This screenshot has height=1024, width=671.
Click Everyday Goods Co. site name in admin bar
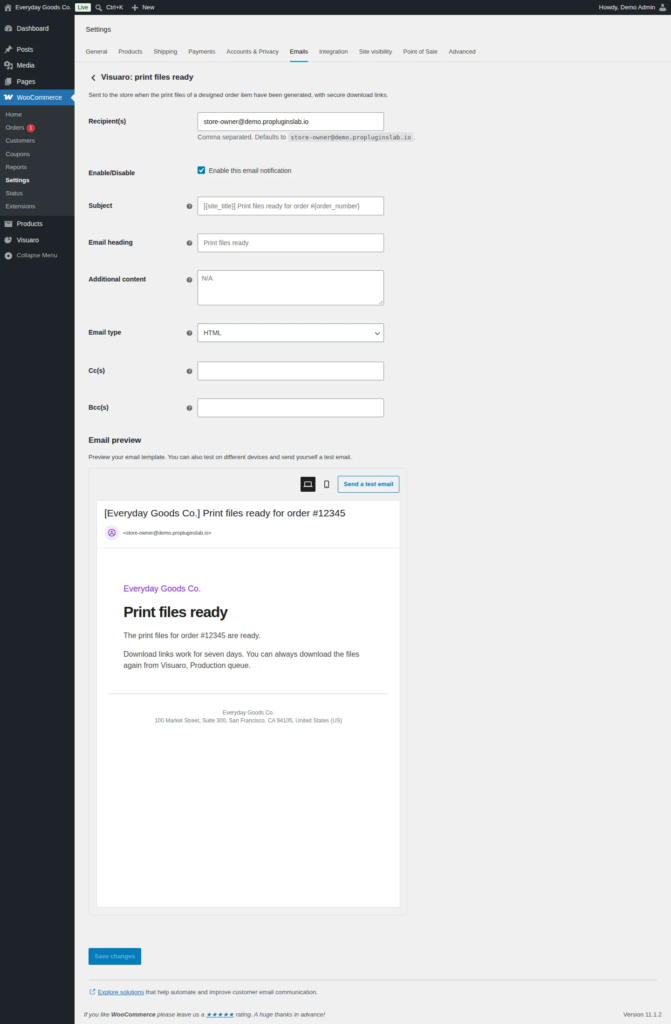pyautogui.click(x=43, y=7)
